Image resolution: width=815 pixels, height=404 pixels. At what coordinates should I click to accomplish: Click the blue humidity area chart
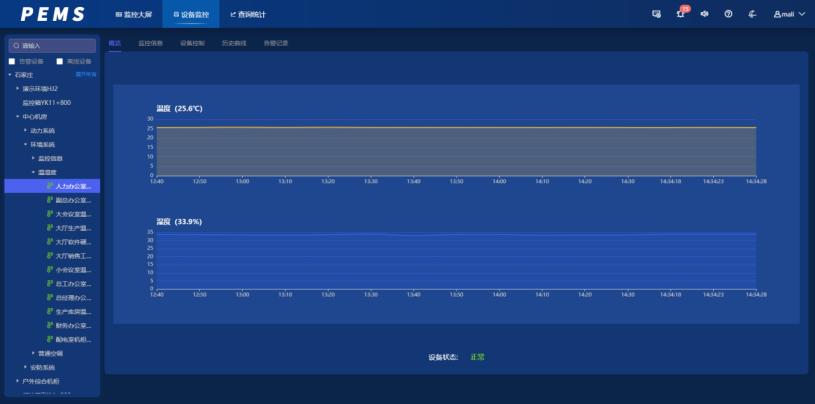click(x=456, y=261)
